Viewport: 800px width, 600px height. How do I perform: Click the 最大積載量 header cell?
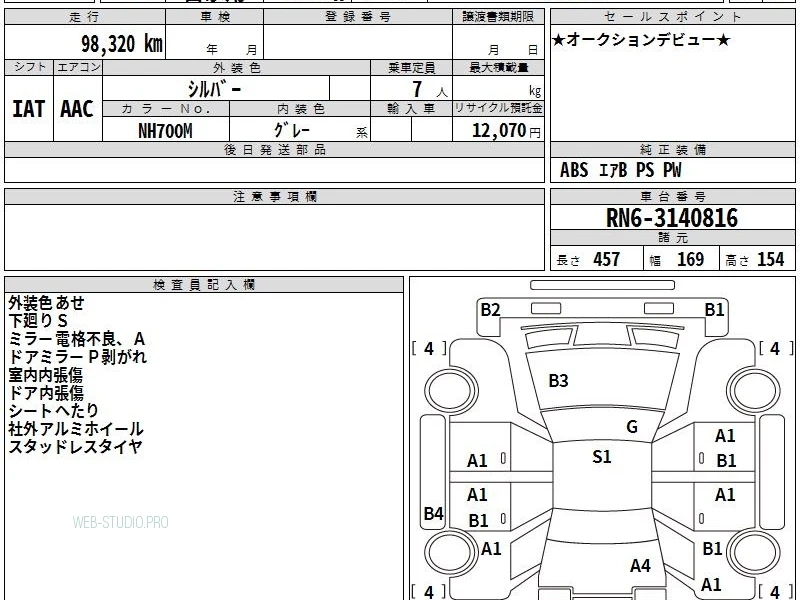tap(498, 67)
